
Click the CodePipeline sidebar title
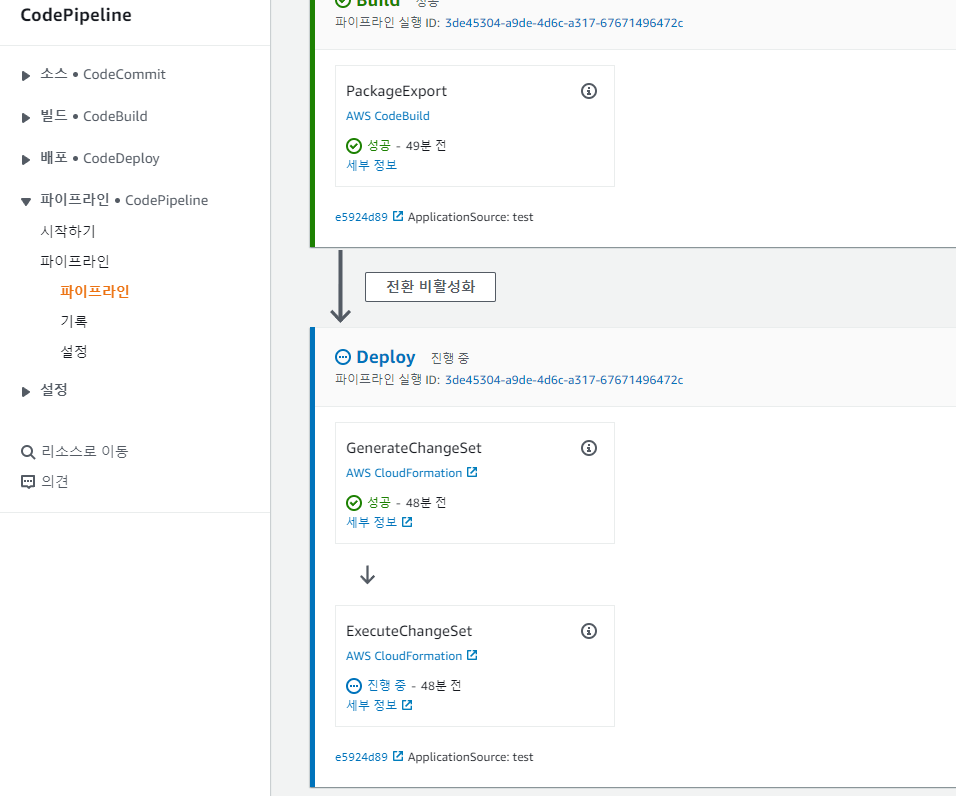pos(76,15)
